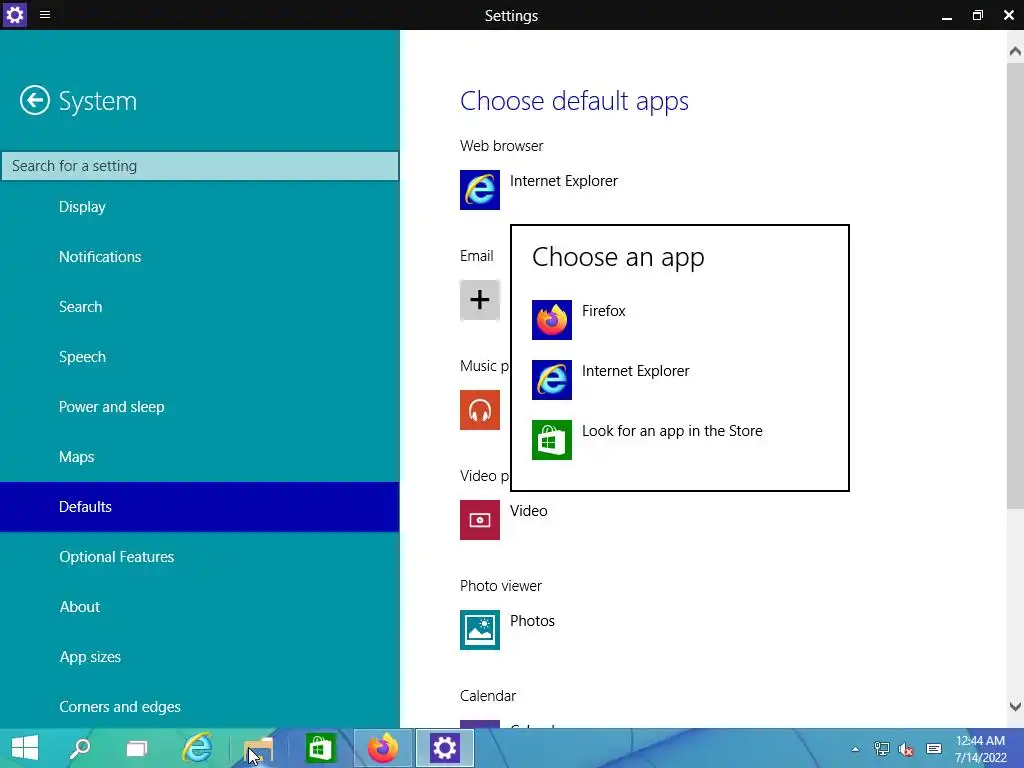
Task: Open the Store from taskbar
Action: (320, 748)
